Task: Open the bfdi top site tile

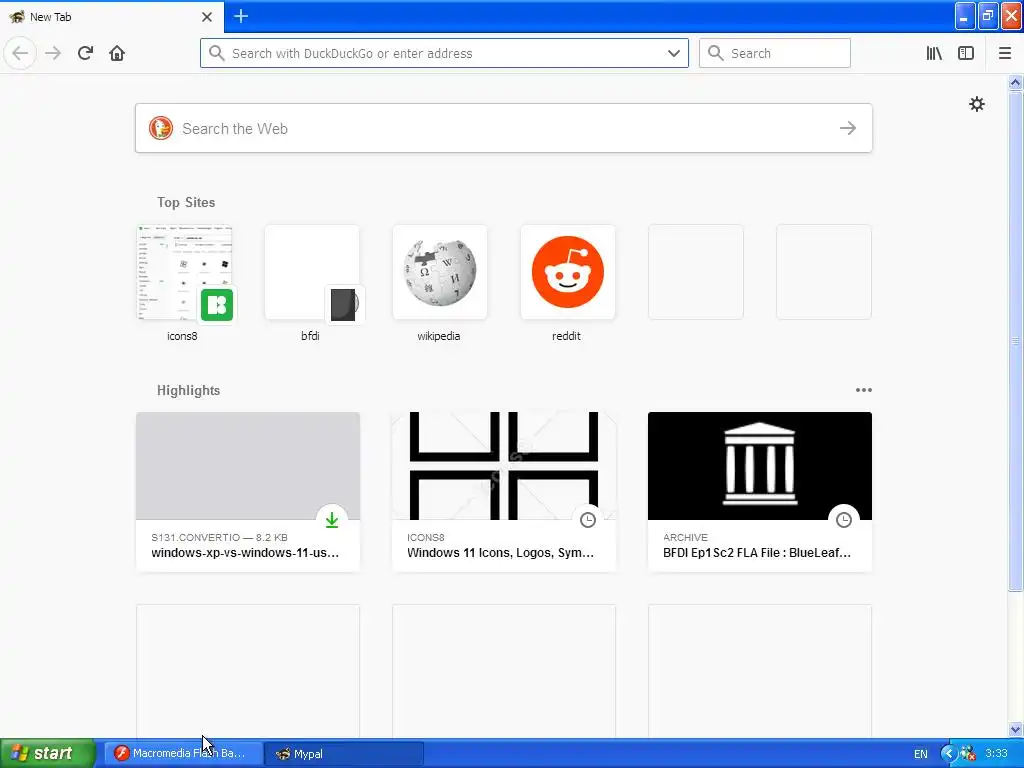Action: [x=312, y=273]
